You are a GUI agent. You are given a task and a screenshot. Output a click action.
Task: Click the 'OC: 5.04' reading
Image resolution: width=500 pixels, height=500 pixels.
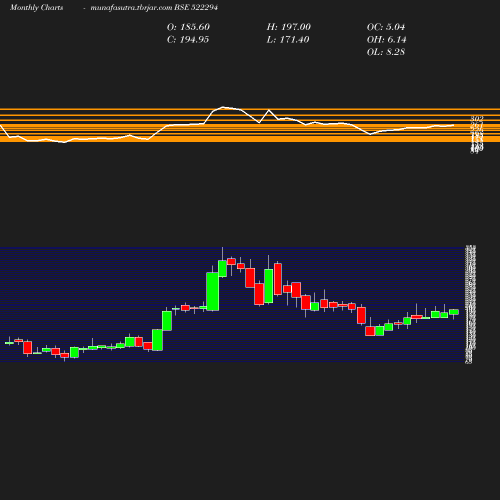pyautogui.click(x=386, y=27)
